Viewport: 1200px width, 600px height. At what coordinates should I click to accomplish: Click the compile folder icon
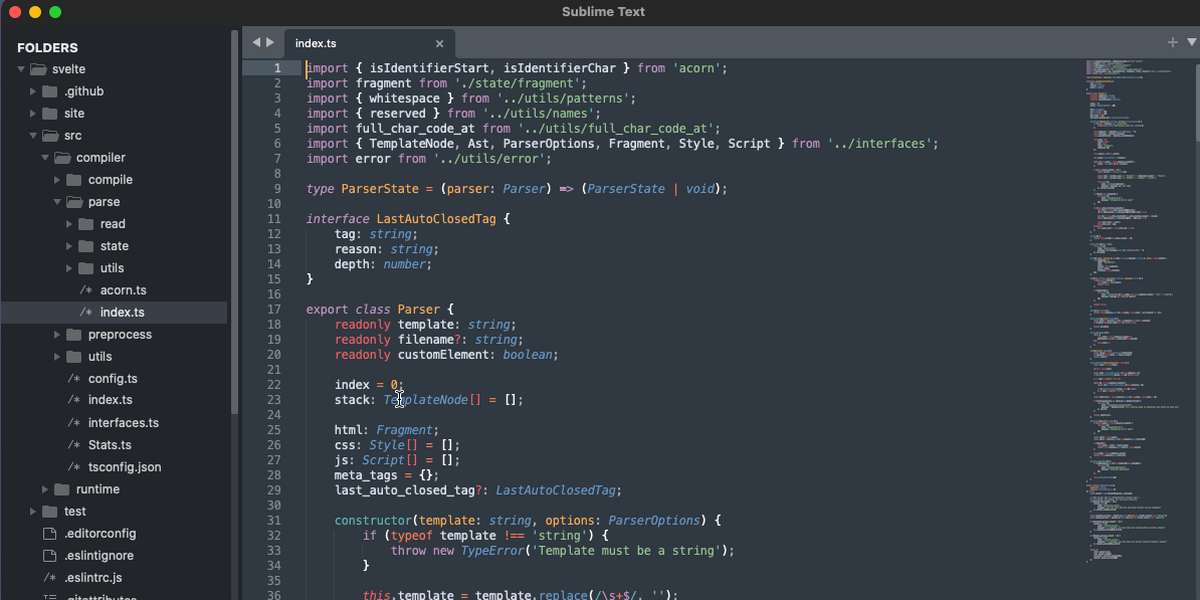coord(74,180)
